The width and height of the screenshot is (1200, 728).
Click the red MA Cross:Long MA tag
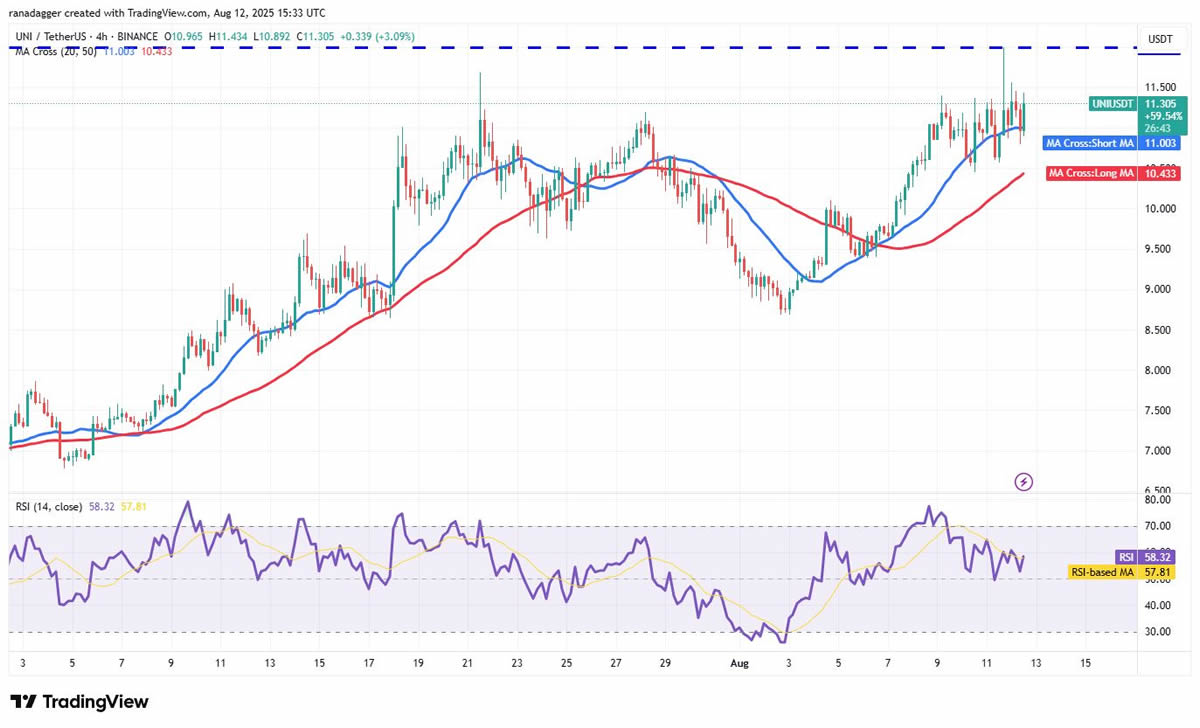(1091, 173)
